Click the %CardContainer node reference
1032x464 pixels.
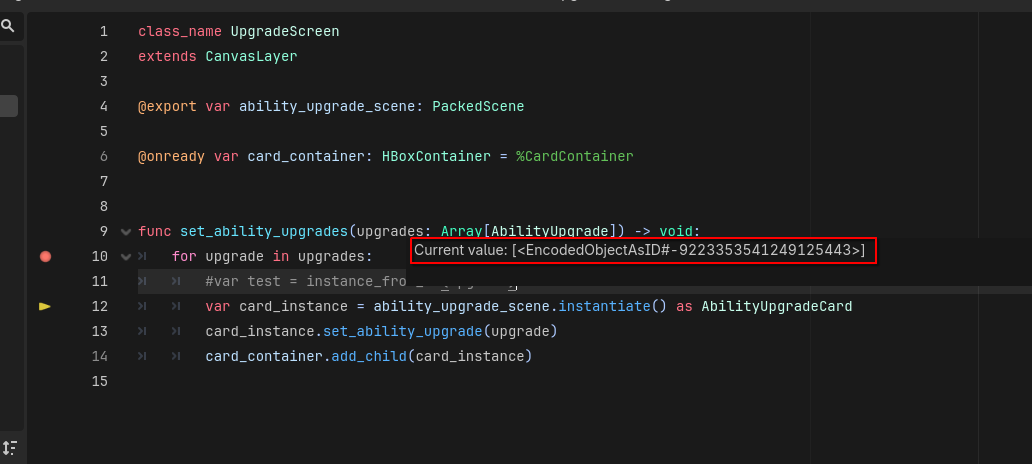click(x=574, y=157)
